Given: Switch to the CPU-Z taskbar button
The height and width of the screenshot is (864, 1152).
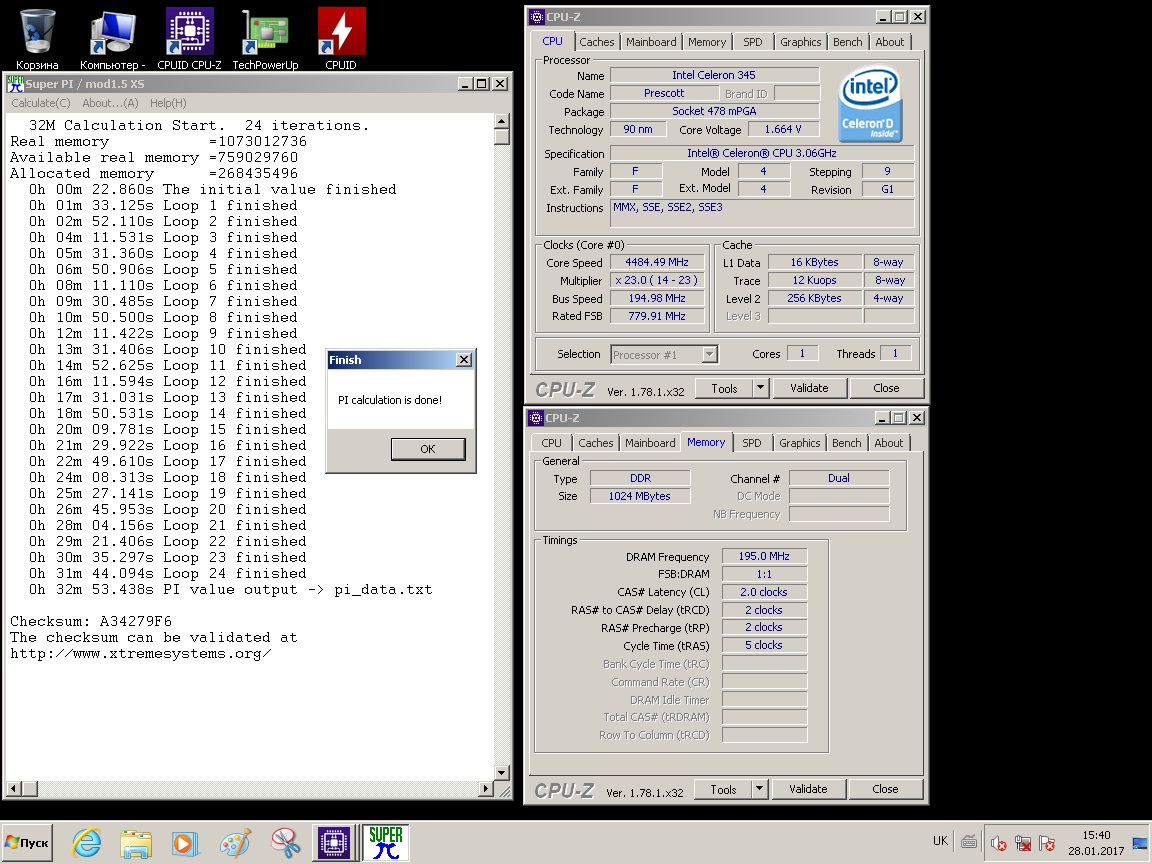Looking at the screenshot, I should pyautogui.click(x=334, y=842).
